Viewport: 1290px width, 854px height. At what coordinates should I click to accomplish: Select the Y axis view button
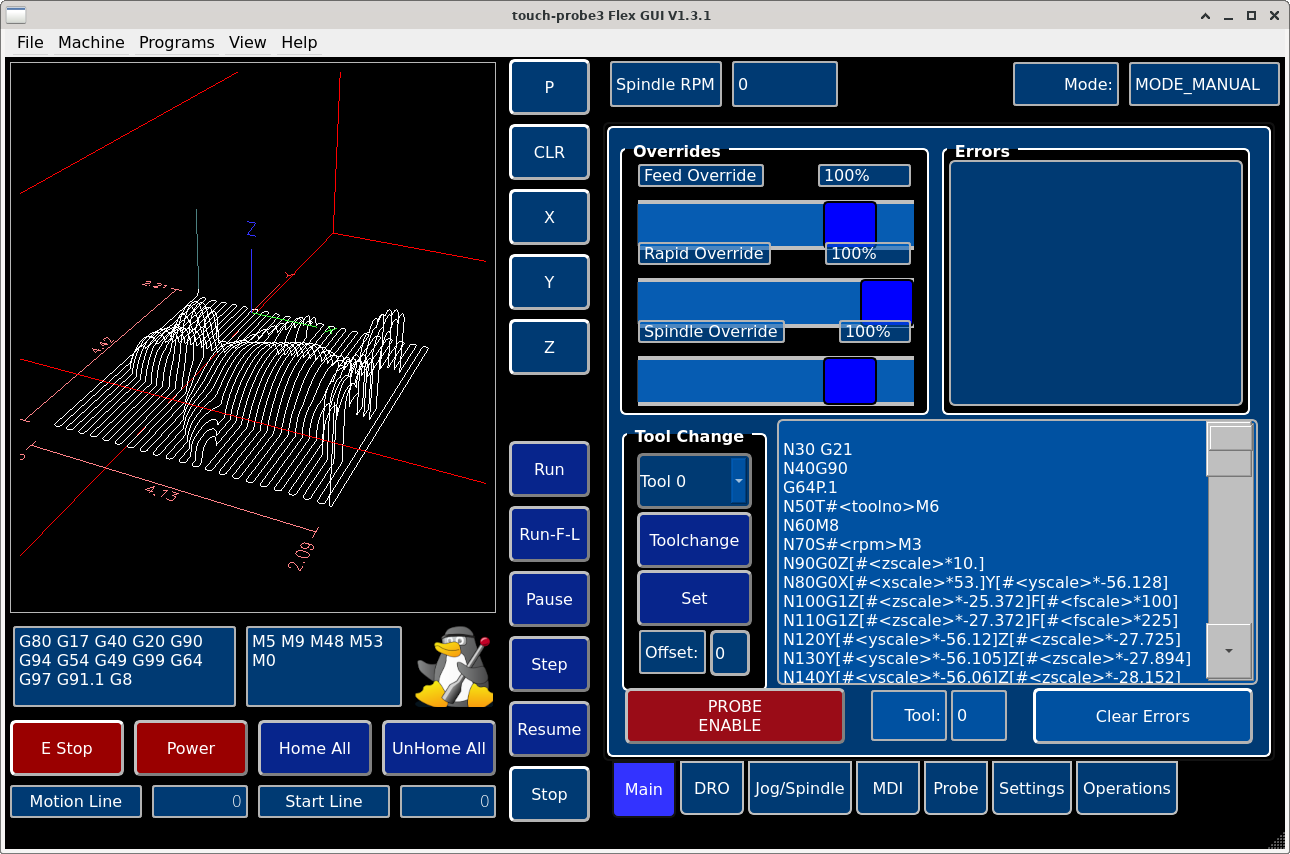(549, 282)
